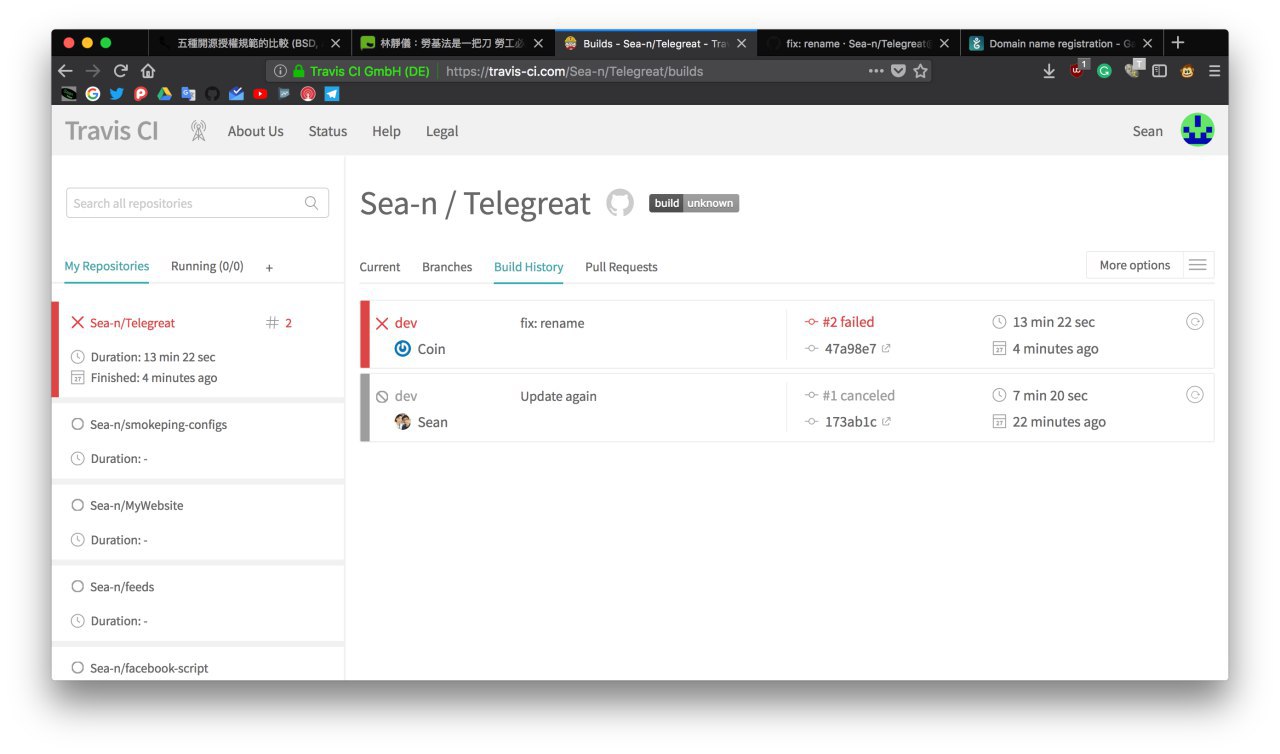Open the #2 failed build link
The image size is (1280, 754).
point(848,322)
